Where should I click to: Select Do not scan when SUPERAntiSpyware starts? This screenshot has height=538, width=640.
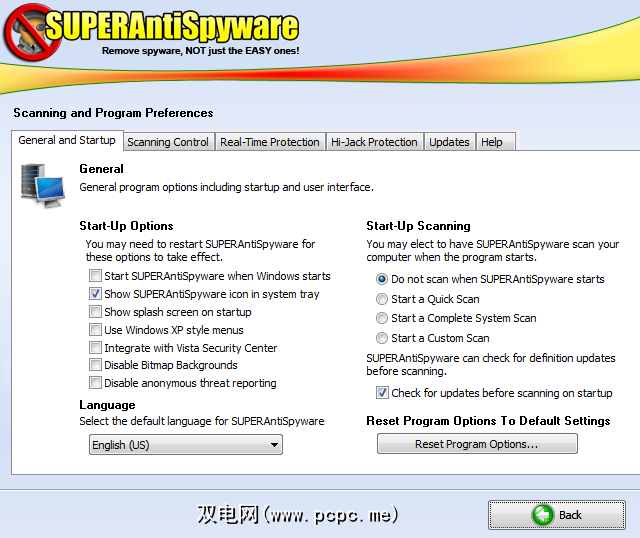click(382, 279)
